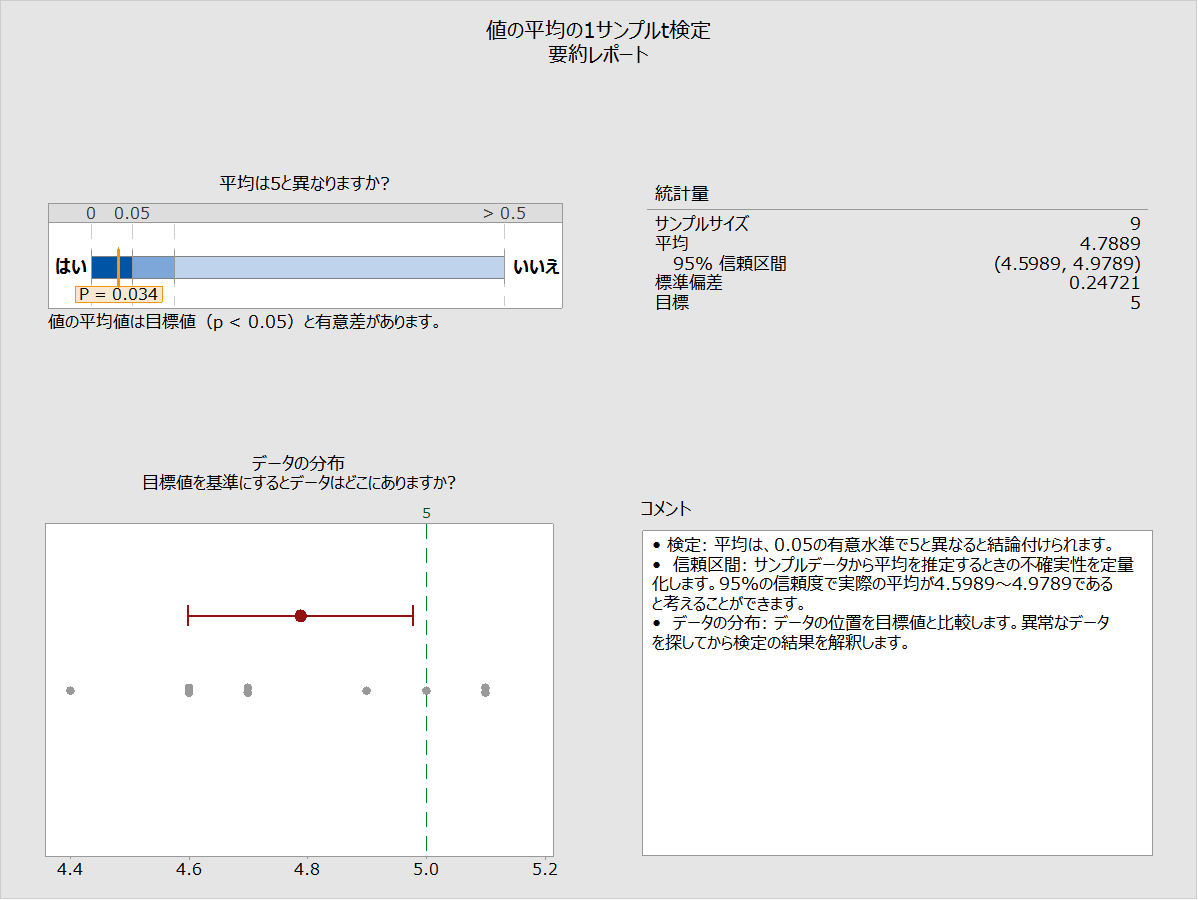The image size is (1198, 900).
Task: Click the report title '値の平均の1サンプルt検定'
Action: tap(598, 30)
